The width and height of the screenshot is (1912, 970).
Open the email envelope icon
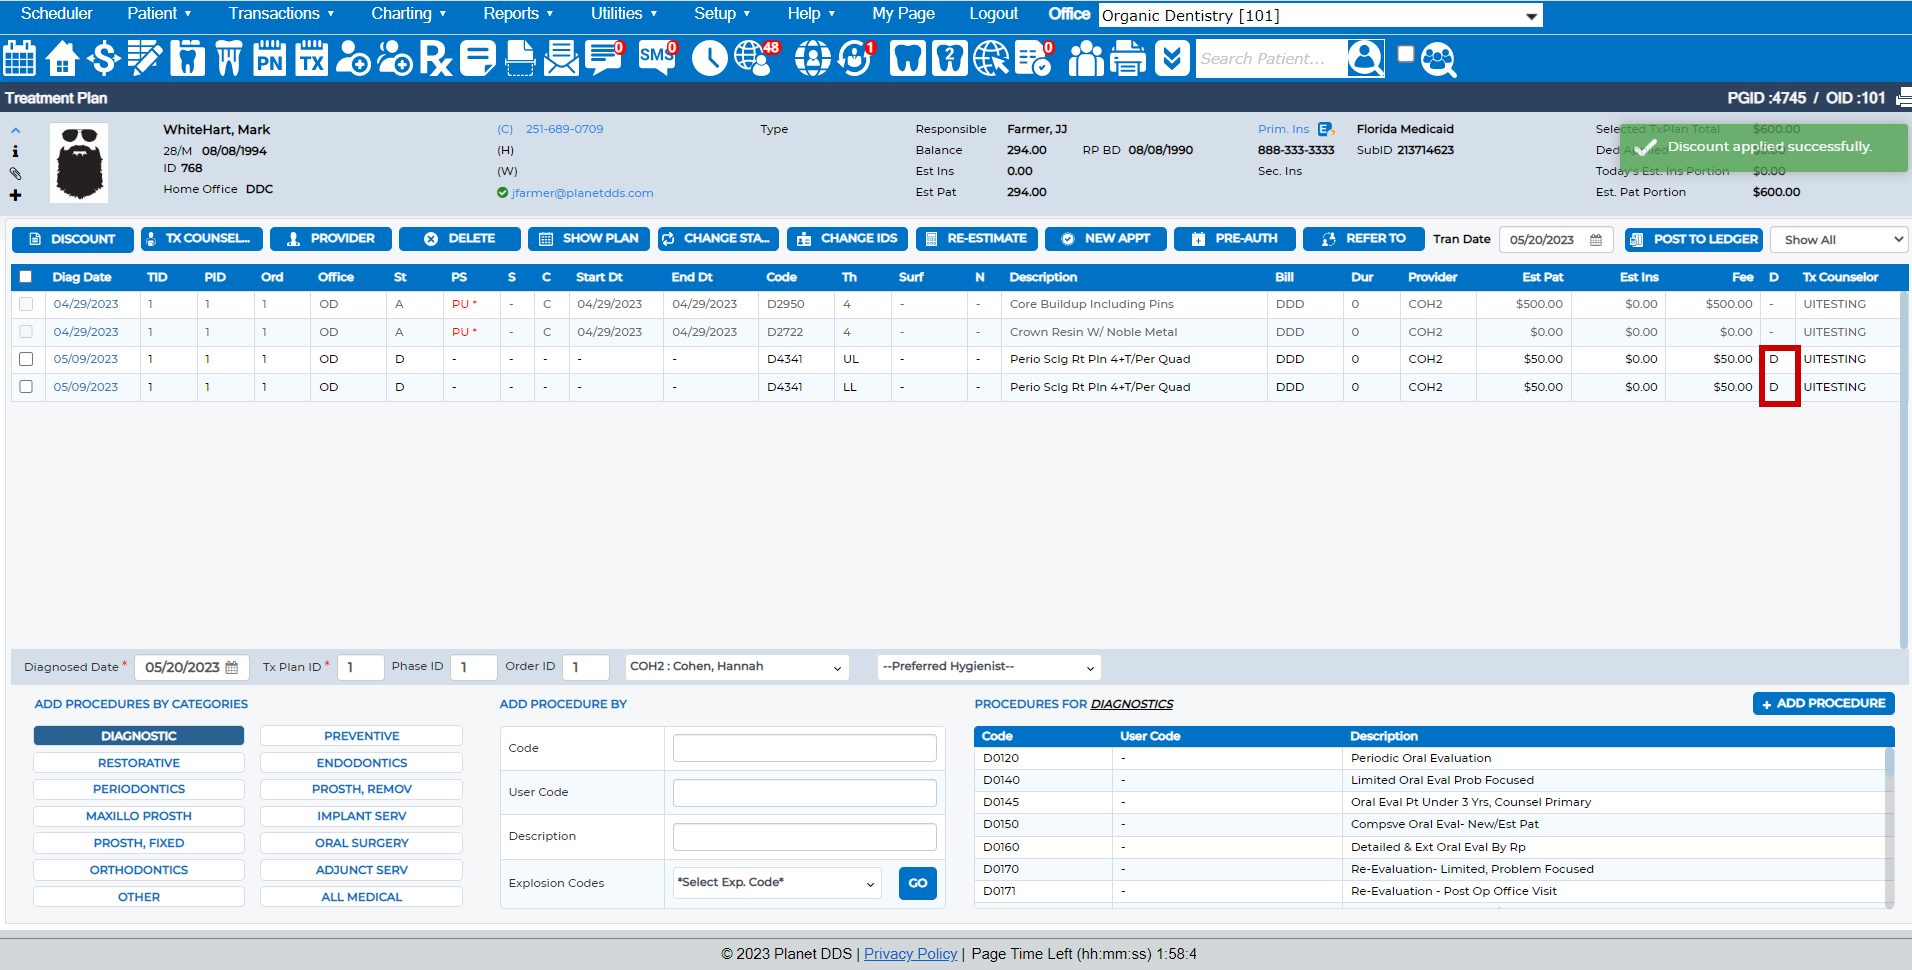click(561, 58)
